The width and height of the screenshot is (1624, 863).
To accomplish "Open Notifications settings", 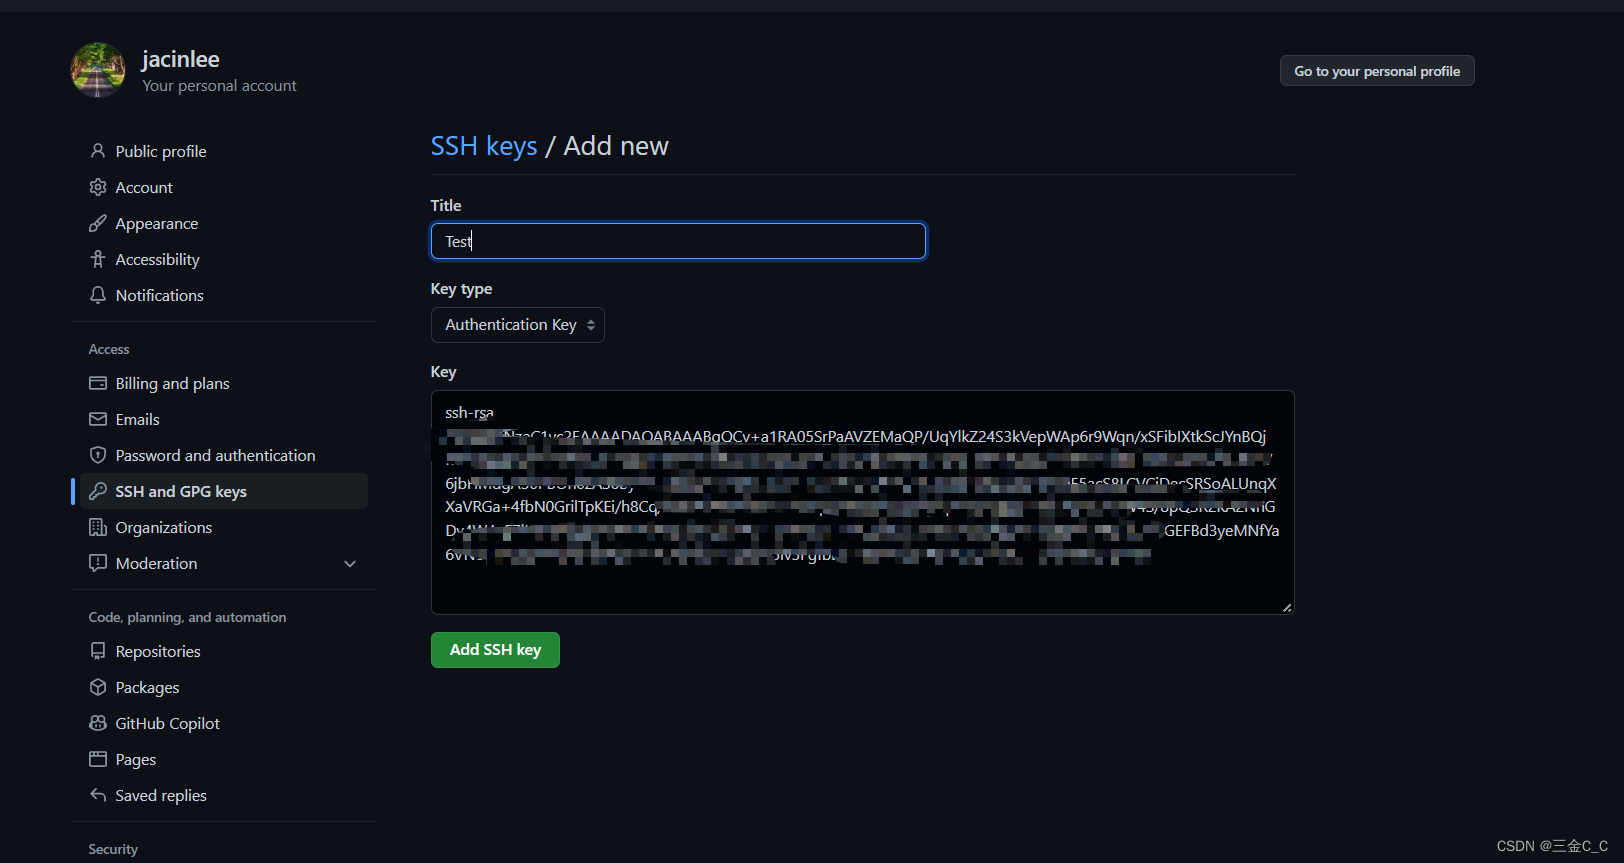I will pos(160,295).
